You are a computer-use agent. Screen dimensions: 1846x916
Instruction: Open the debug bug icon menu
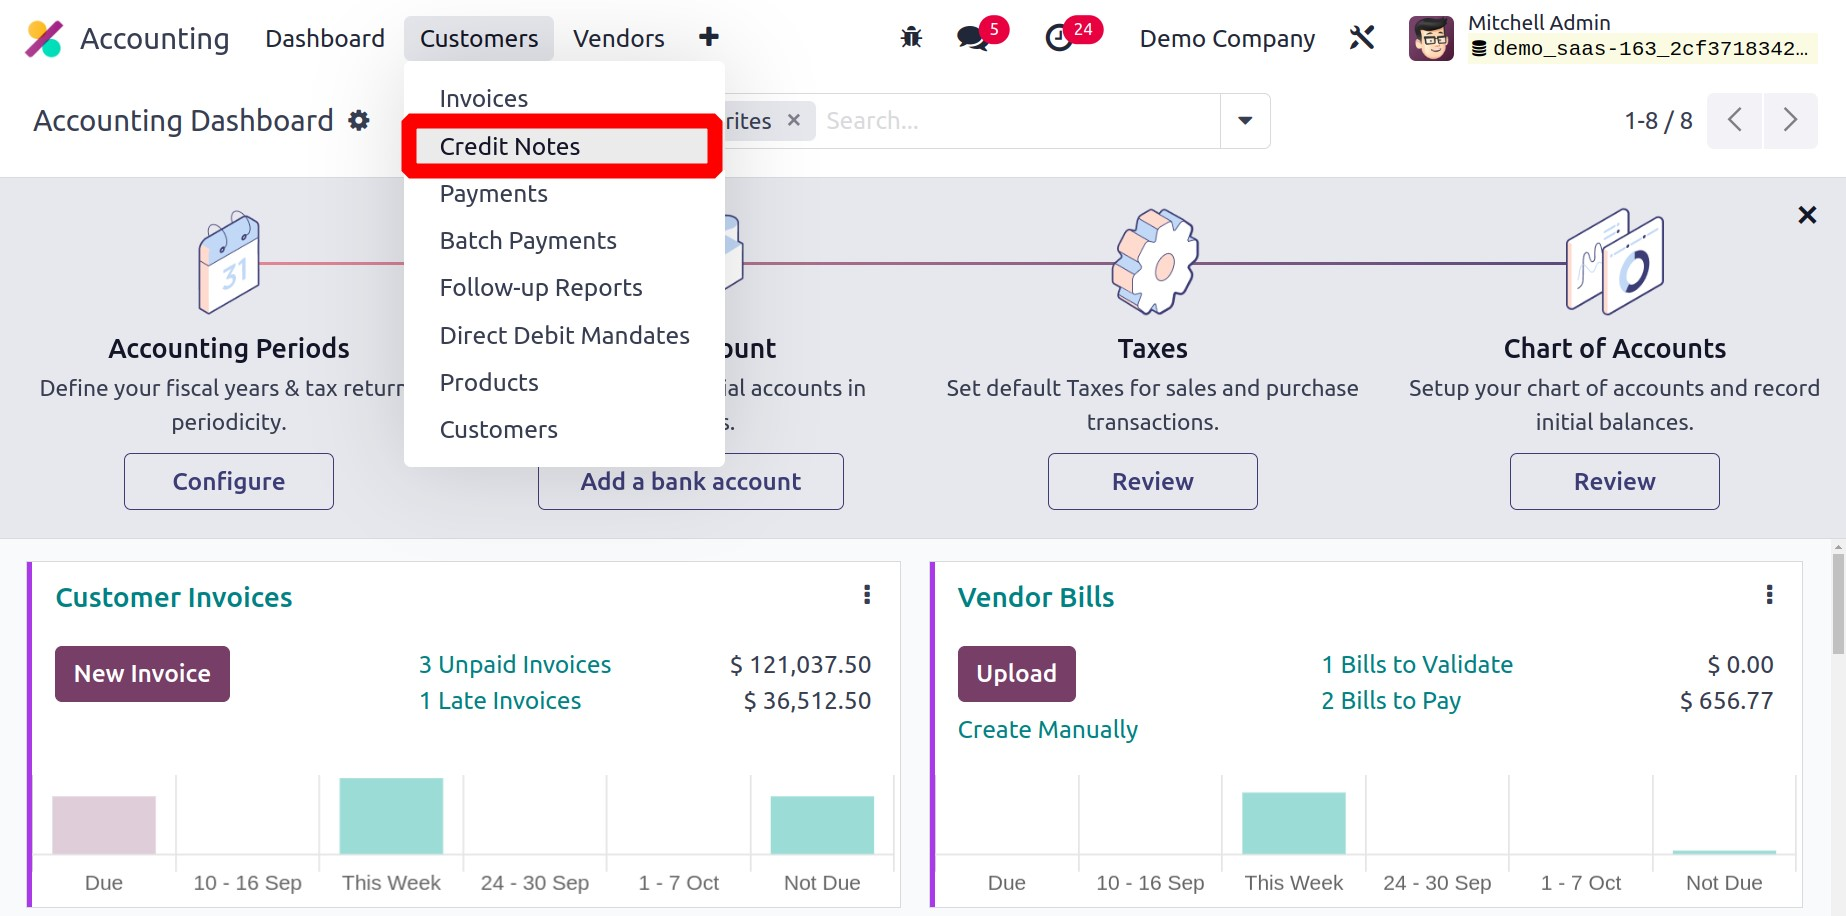point(911,38)
